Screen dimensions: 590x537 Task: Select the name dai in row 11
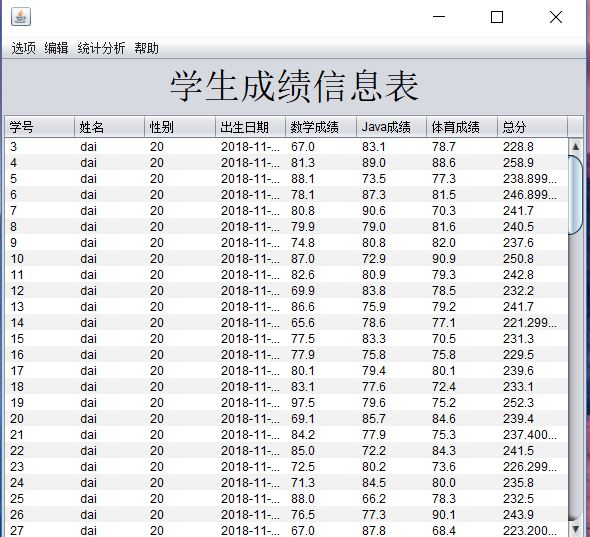click(110, 275)
